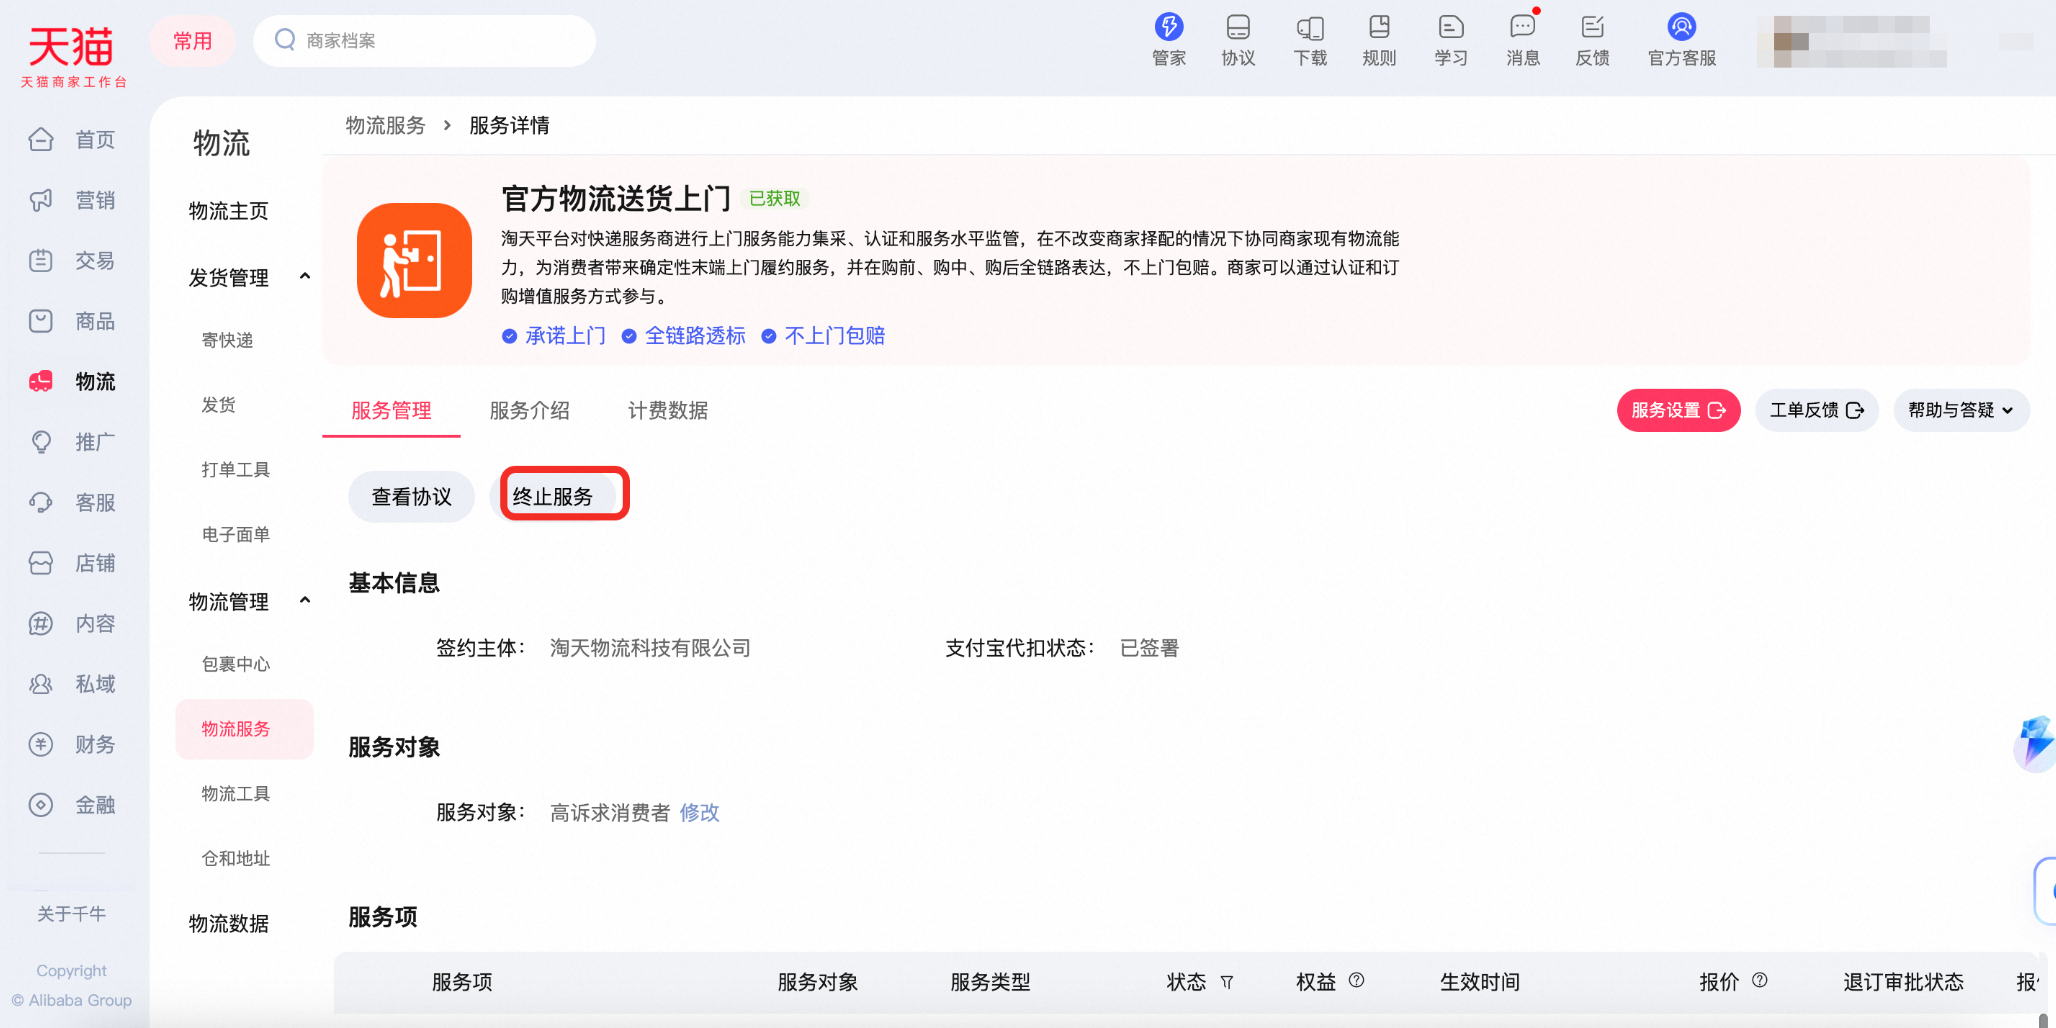Click the 服务项 column header
2056x1028 pixels.
pos(462,982)
